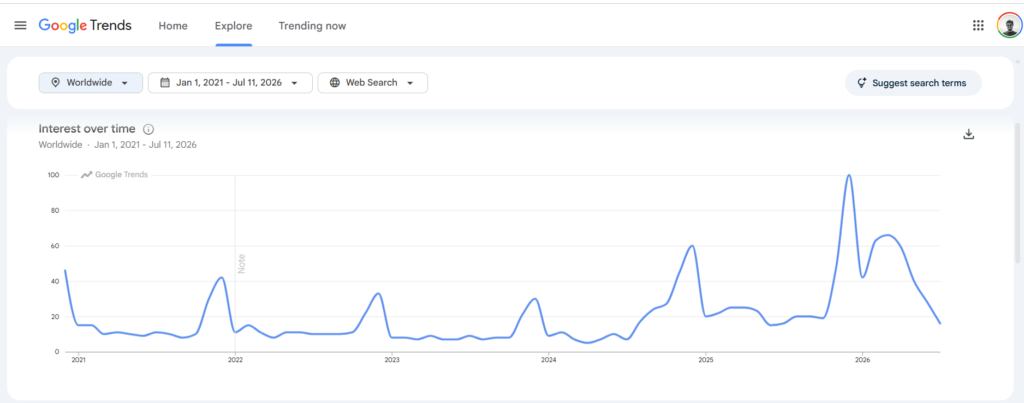Image resolution: width=1024 pixels, height=403 pixels.
Task: Open the Web Search type dropdown
Action: 372,83
